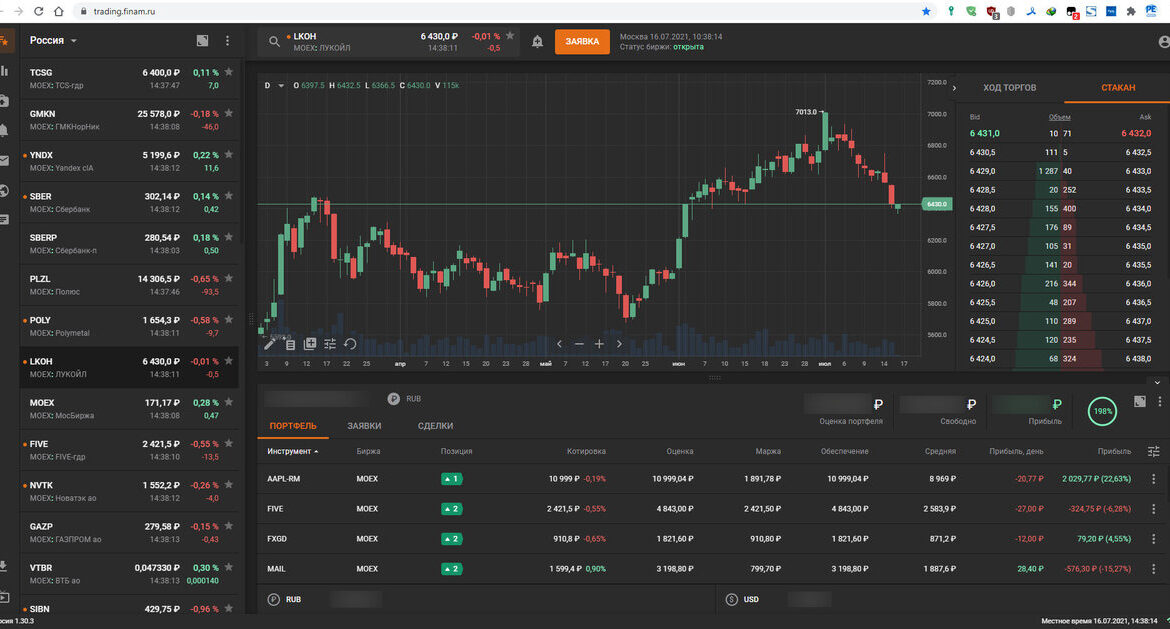Open the globe icon in left sidebar
This screenshot has height=629, width=1170.
5,190
